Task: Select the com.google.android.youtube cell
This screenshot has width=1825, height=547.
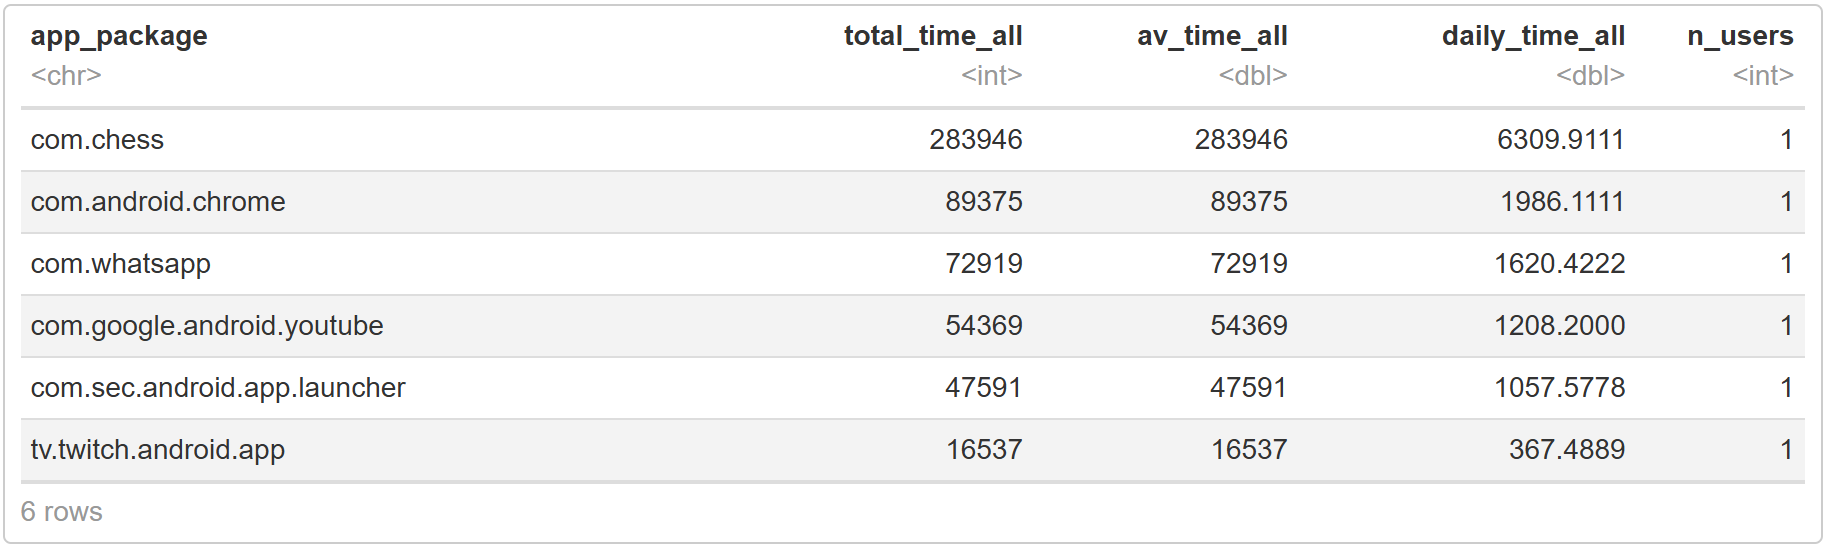Action: point(207,326)
